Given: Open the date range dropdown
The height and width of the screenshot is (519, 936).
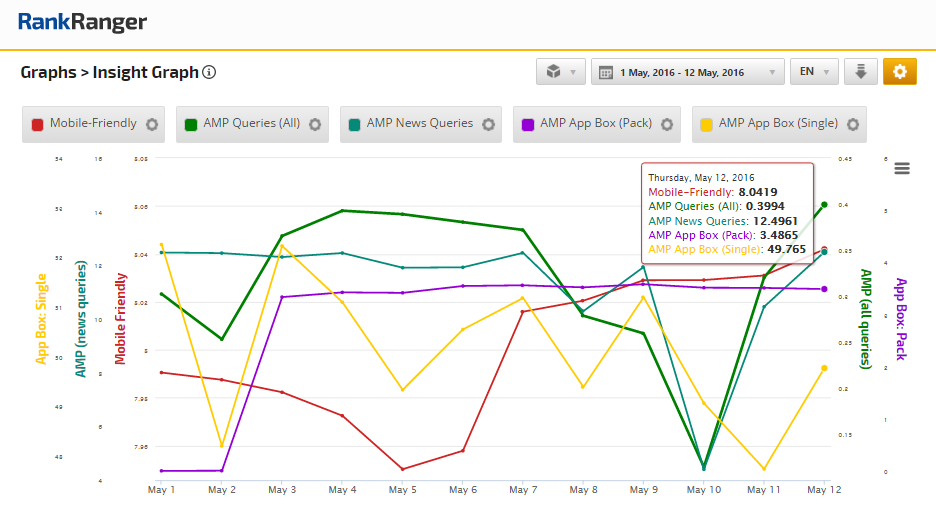Looking at the screenshot, I should click(687, 72).
